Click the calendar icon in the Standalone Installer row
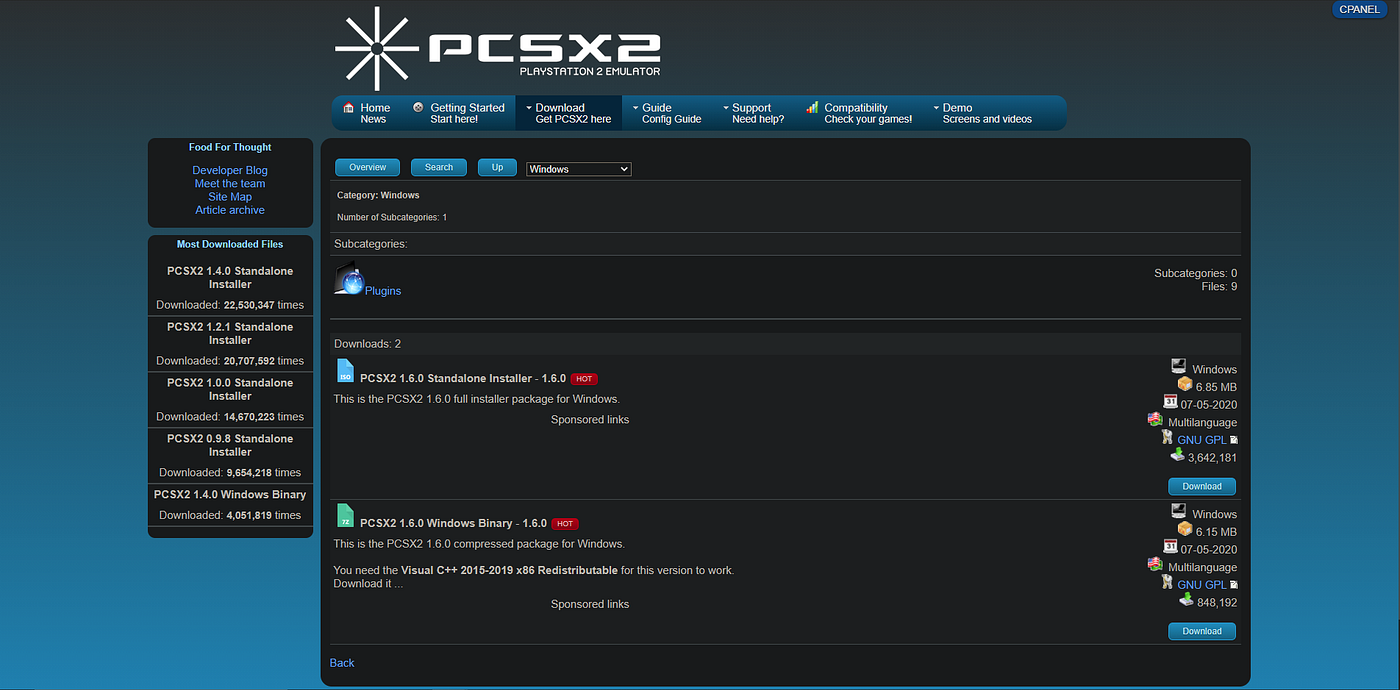1400x690 pixels. [x=1170, y=402]
